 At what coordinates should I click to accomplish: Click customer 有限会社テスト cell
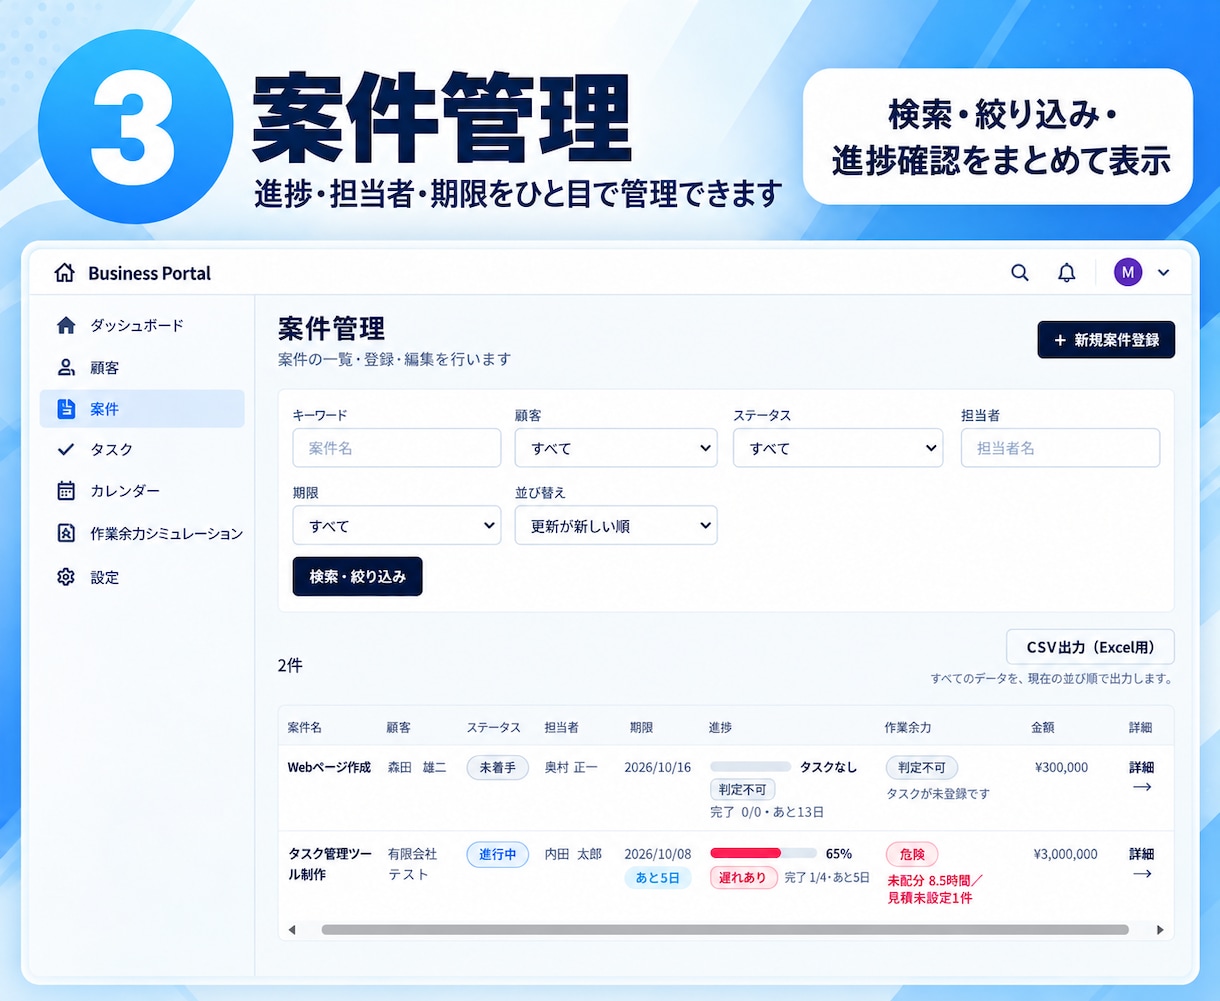coord(412,864)
